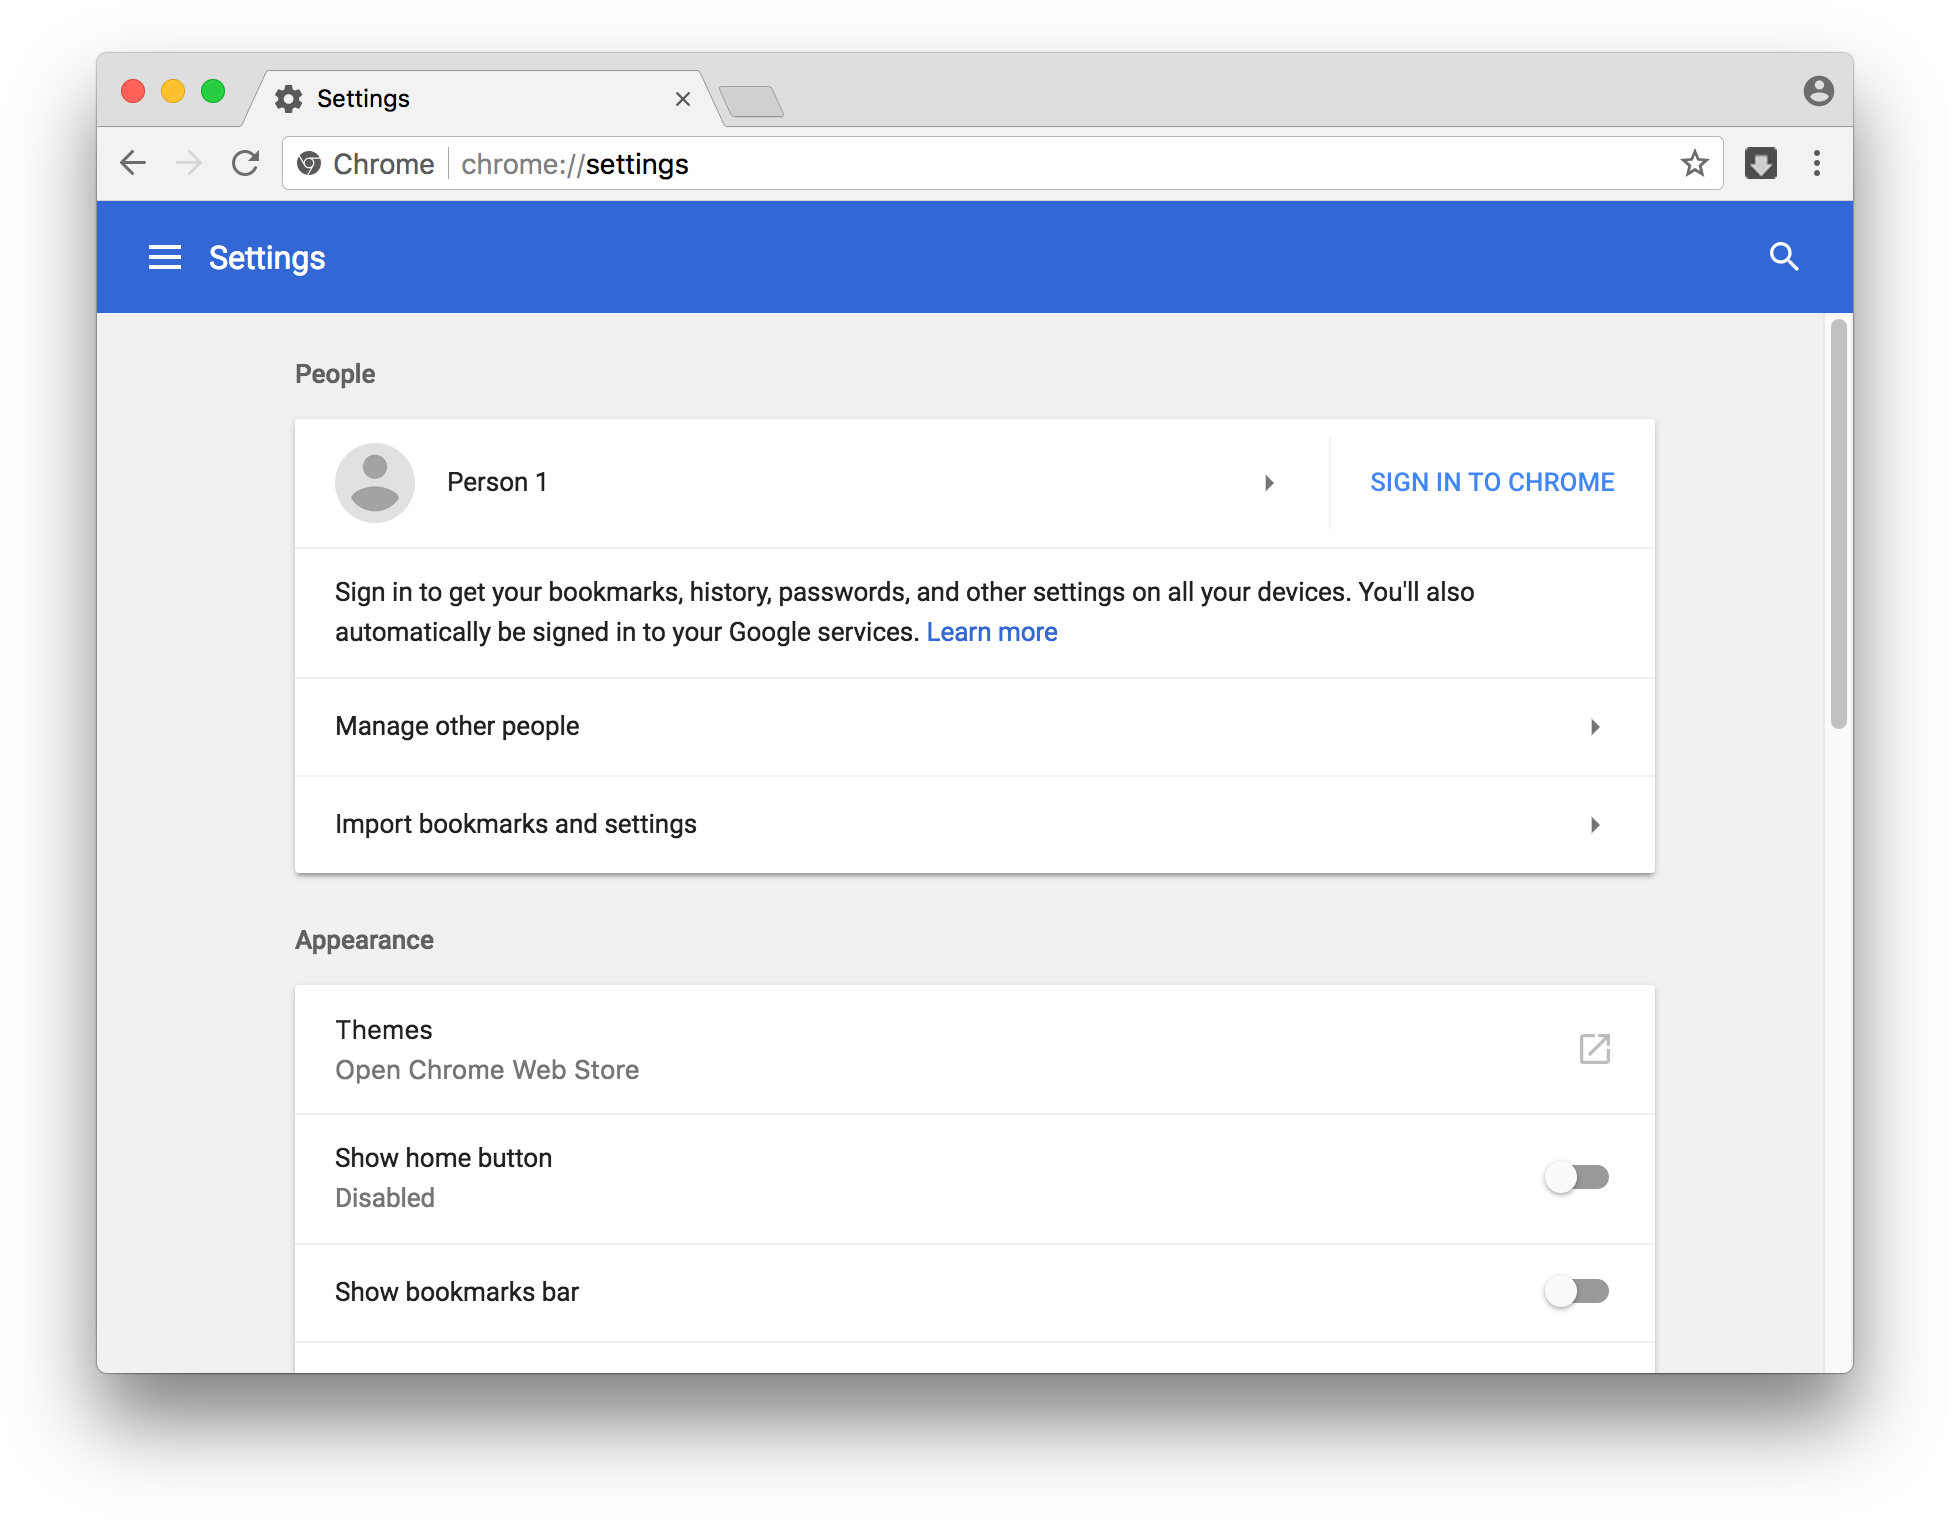Click the Person 1 avatar image

point(375,482)
